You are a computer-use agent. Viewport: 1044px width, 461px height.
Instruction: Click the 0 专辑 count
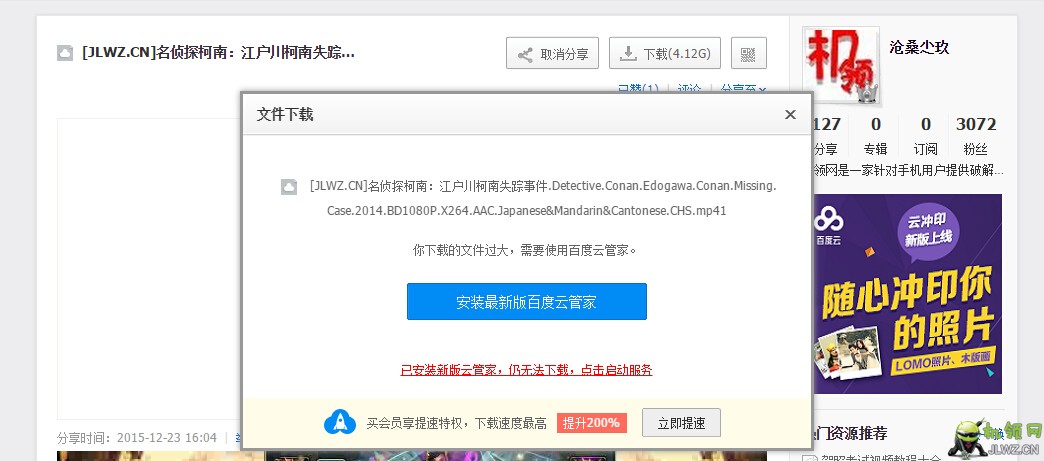[x=876, y=136]
